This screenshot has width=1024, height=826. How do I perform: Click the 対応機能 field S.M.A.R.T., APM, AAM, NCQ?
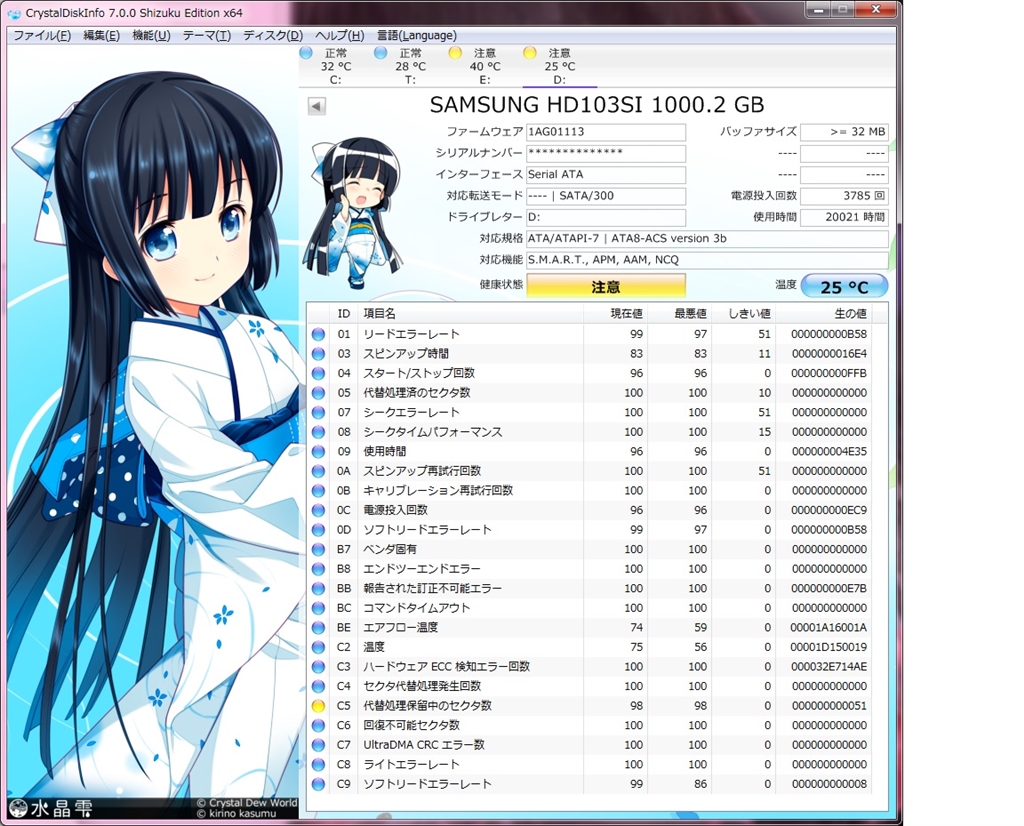pyautogui.click(x=707, y=260)
